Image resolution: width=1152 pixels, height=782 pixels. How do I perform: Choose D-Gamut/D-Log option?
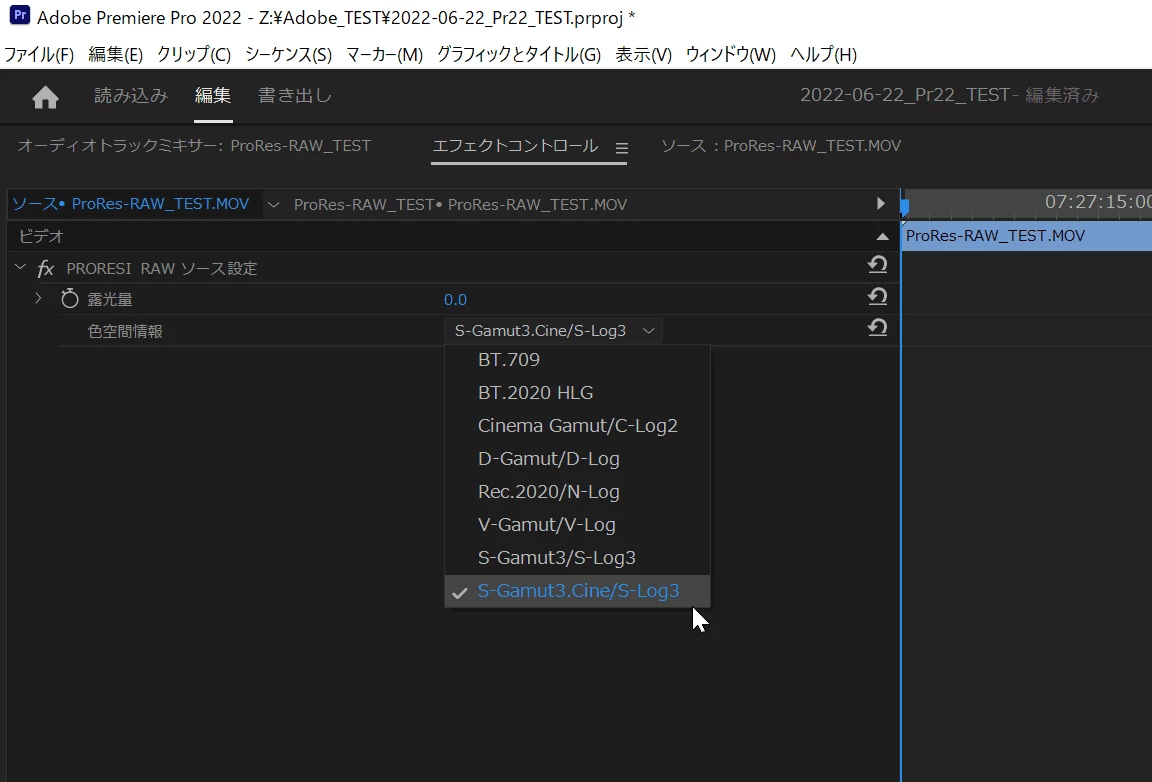[x=577, y=459]
